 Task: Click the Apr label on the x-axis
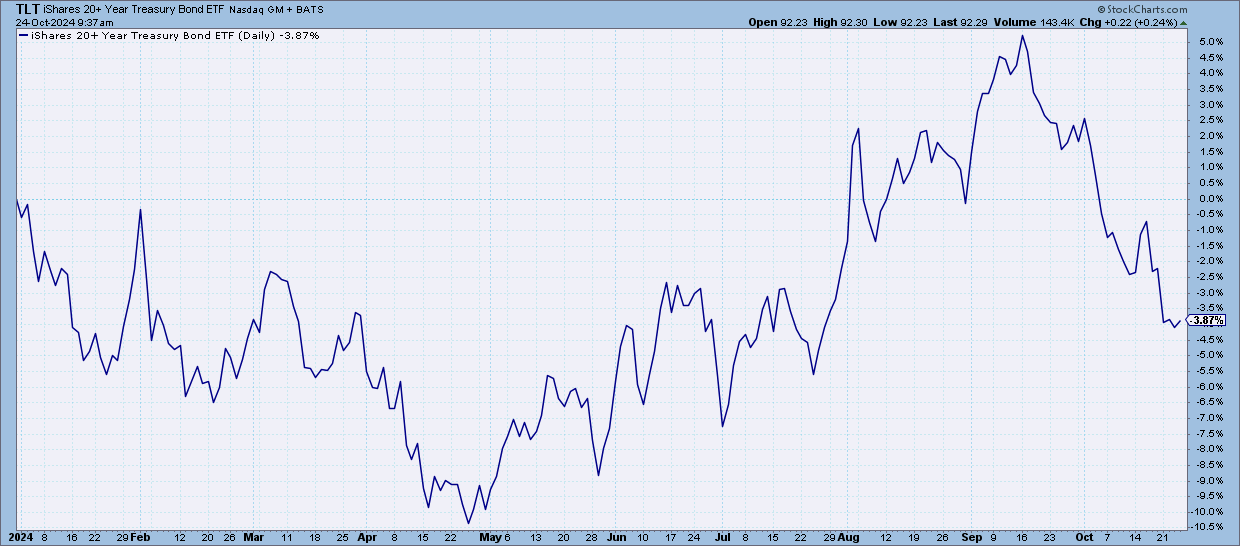[x=369, y=536]
